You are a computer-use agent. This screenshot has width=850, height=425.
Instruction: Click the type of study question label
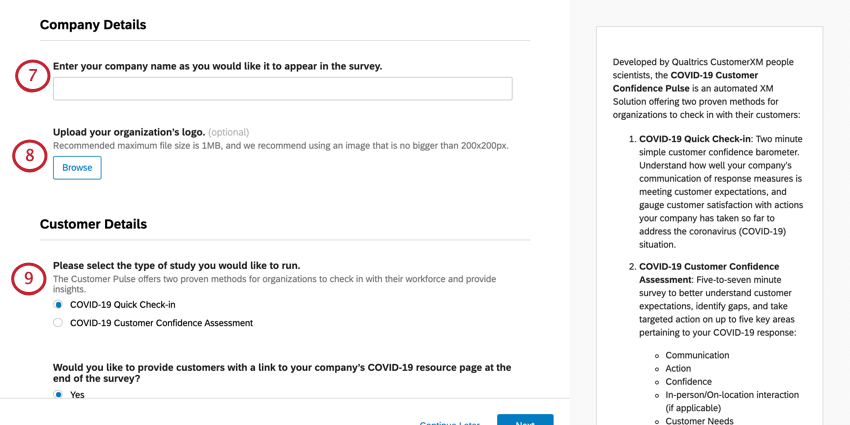coord(177,266)
